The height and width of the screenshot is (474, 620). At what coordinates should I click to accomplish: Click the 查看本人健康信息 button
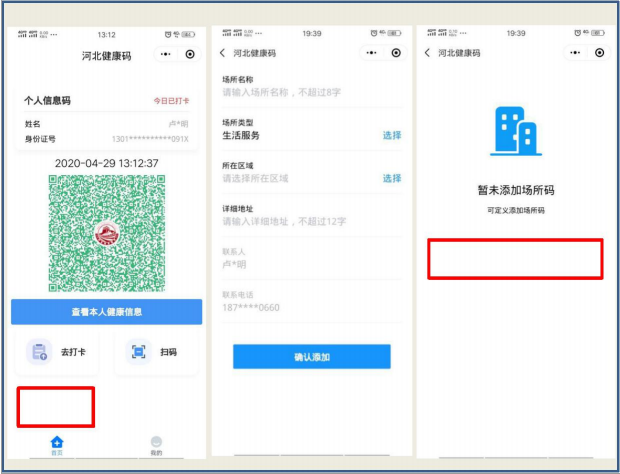(106, 312)
